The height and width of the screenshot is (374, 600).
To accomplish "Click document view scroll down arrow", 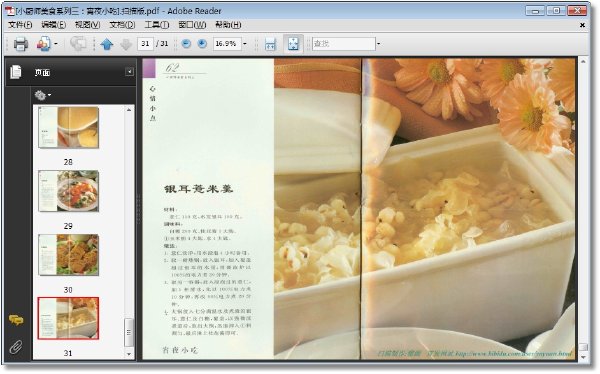I will [x=583, y=357].
